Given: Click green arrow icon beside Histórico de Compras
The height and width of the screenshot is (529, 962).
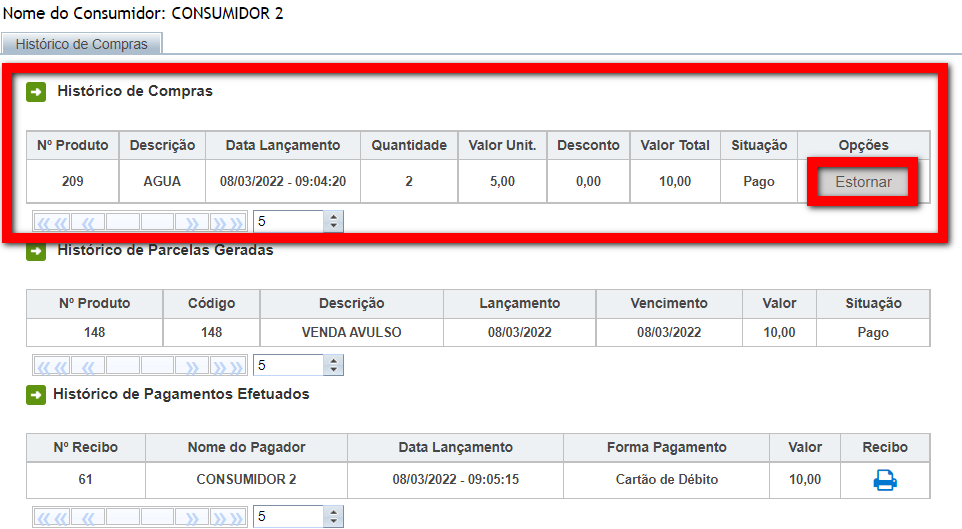Looking at the screenshot, I should click(36, 92).
